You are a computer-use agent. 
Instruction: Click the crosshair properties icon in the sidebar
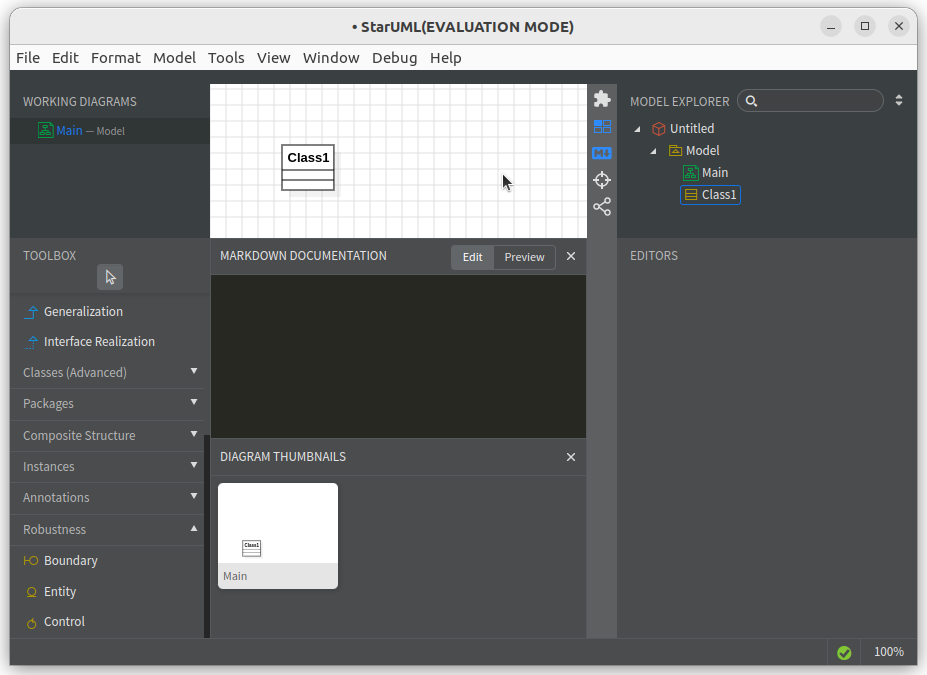point(602,180)
